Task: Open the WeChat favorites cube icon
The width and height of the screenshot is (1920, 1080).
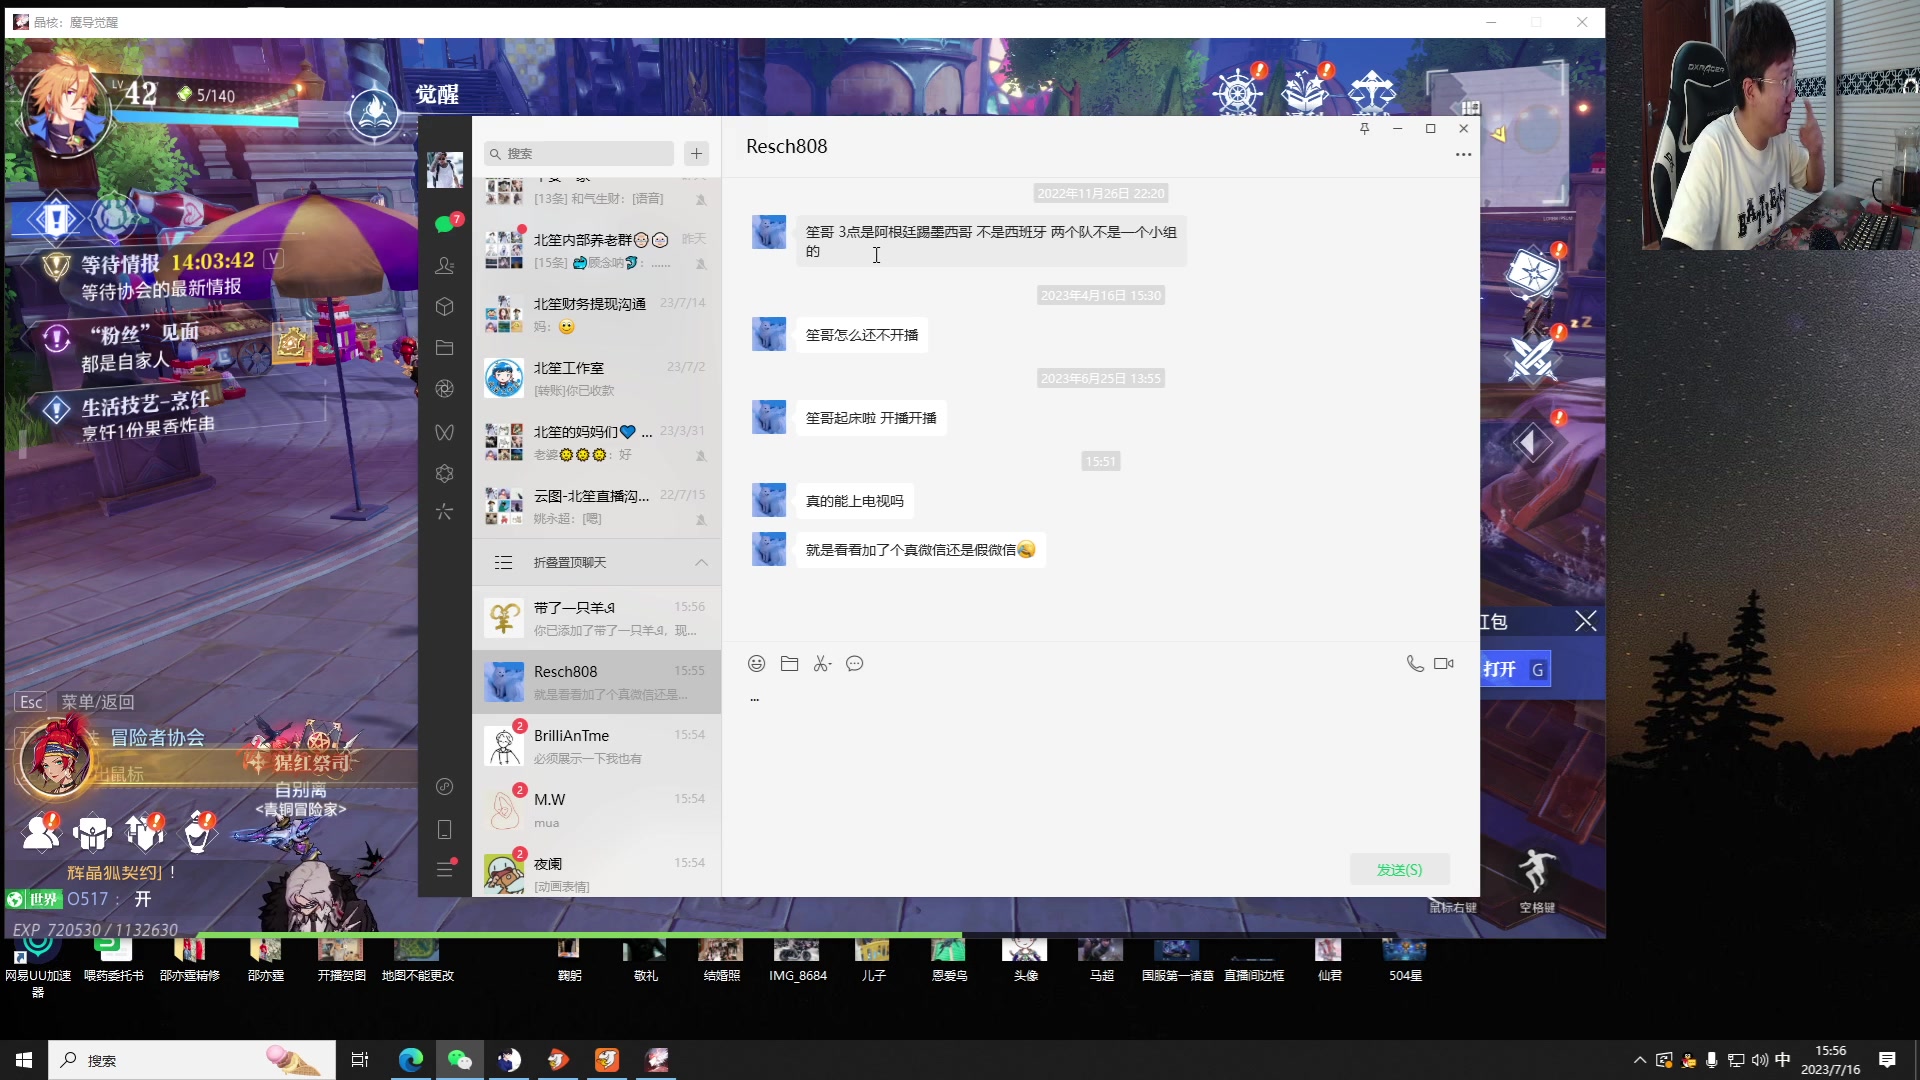Action: click(x=445, y=307)
